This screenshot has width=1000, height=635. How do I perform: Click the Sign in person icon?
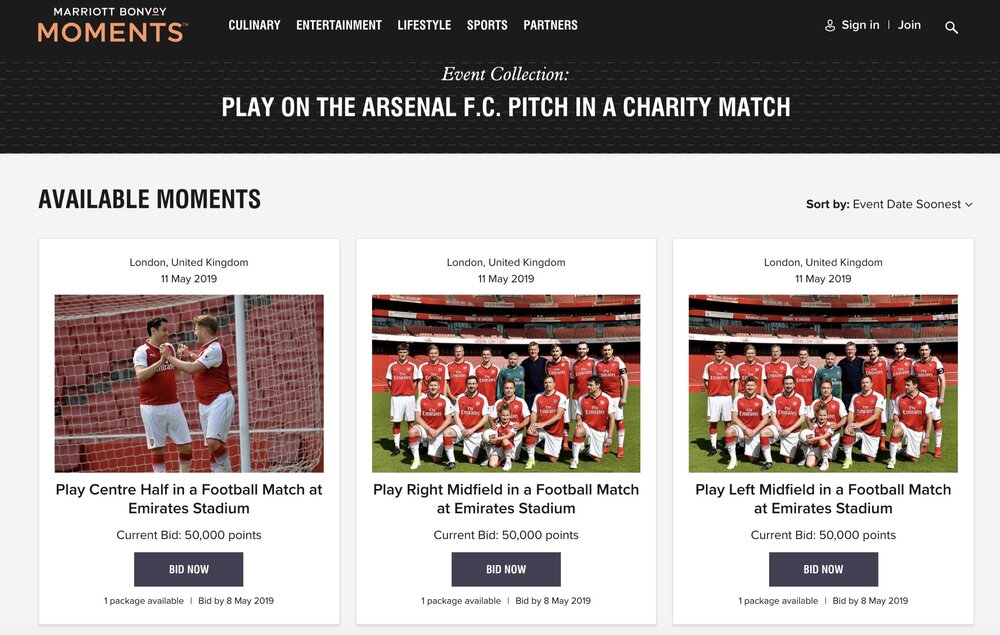(829, 26)
